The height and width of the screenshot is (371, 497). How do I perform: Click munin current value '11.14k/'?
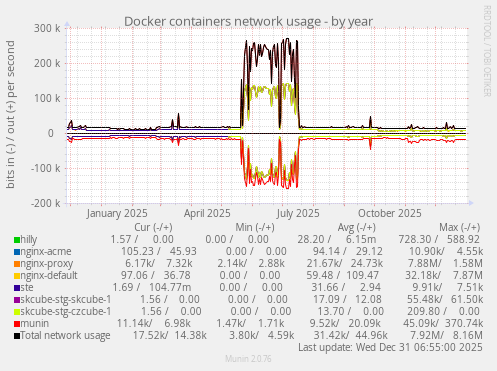coord(135,323)
